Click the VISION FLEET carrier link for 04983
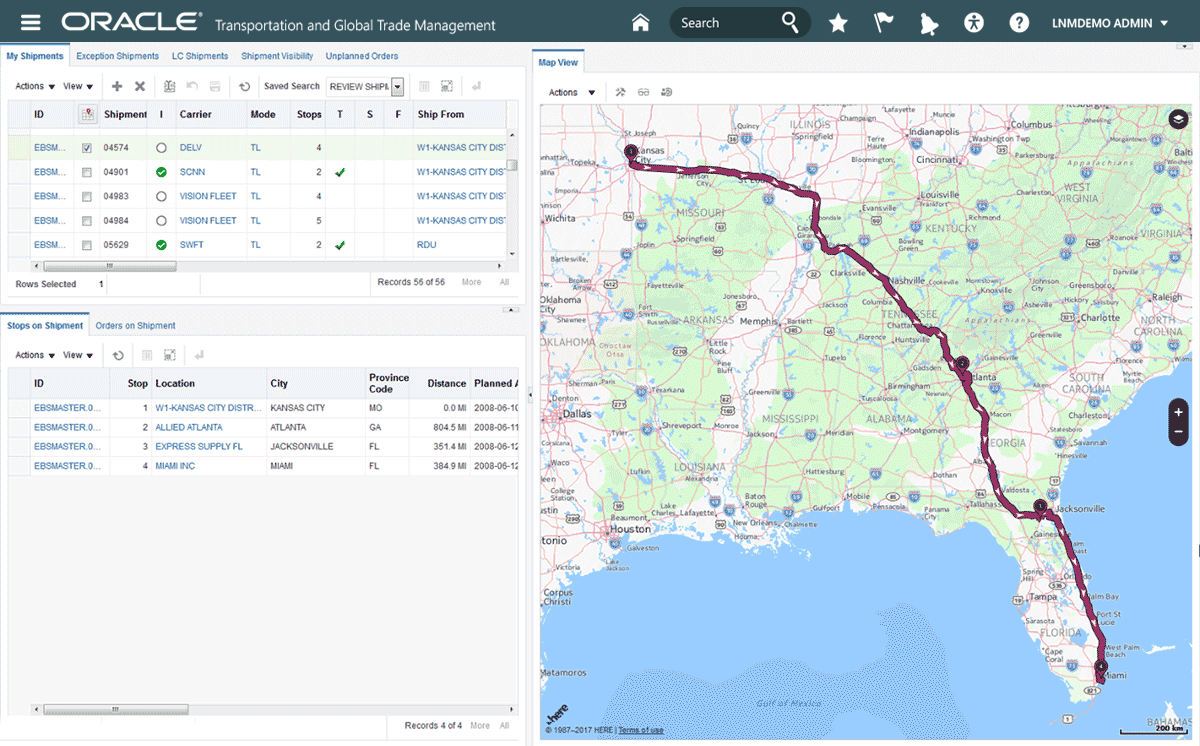 [x=208, y=196]
